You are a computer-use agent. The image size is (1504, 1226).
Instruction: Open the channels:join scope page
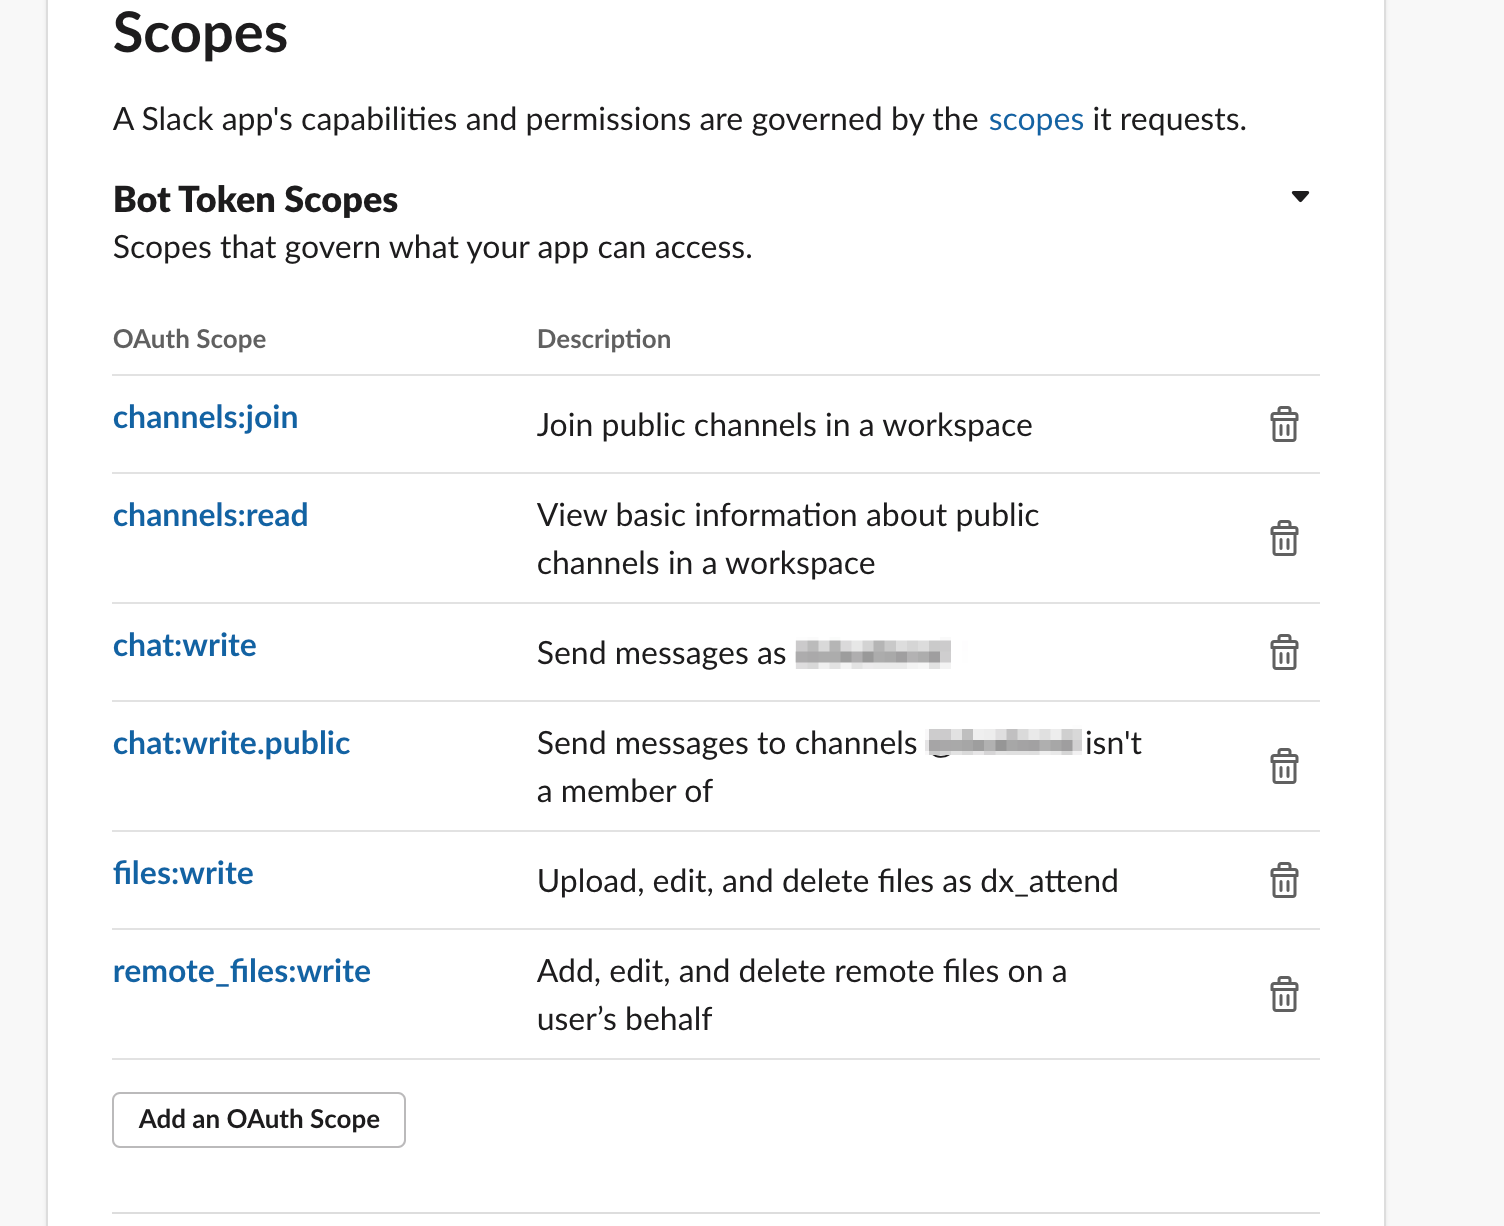[205, 417]
